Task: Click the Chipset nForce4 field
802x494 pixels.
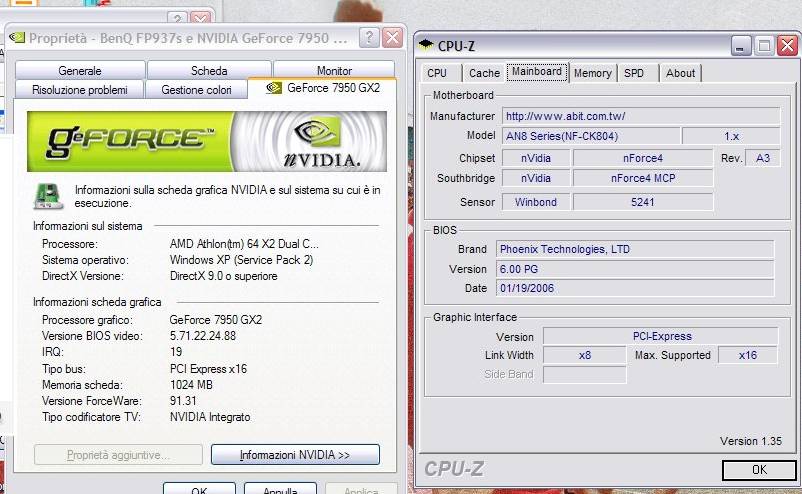Action: point(642,158)
